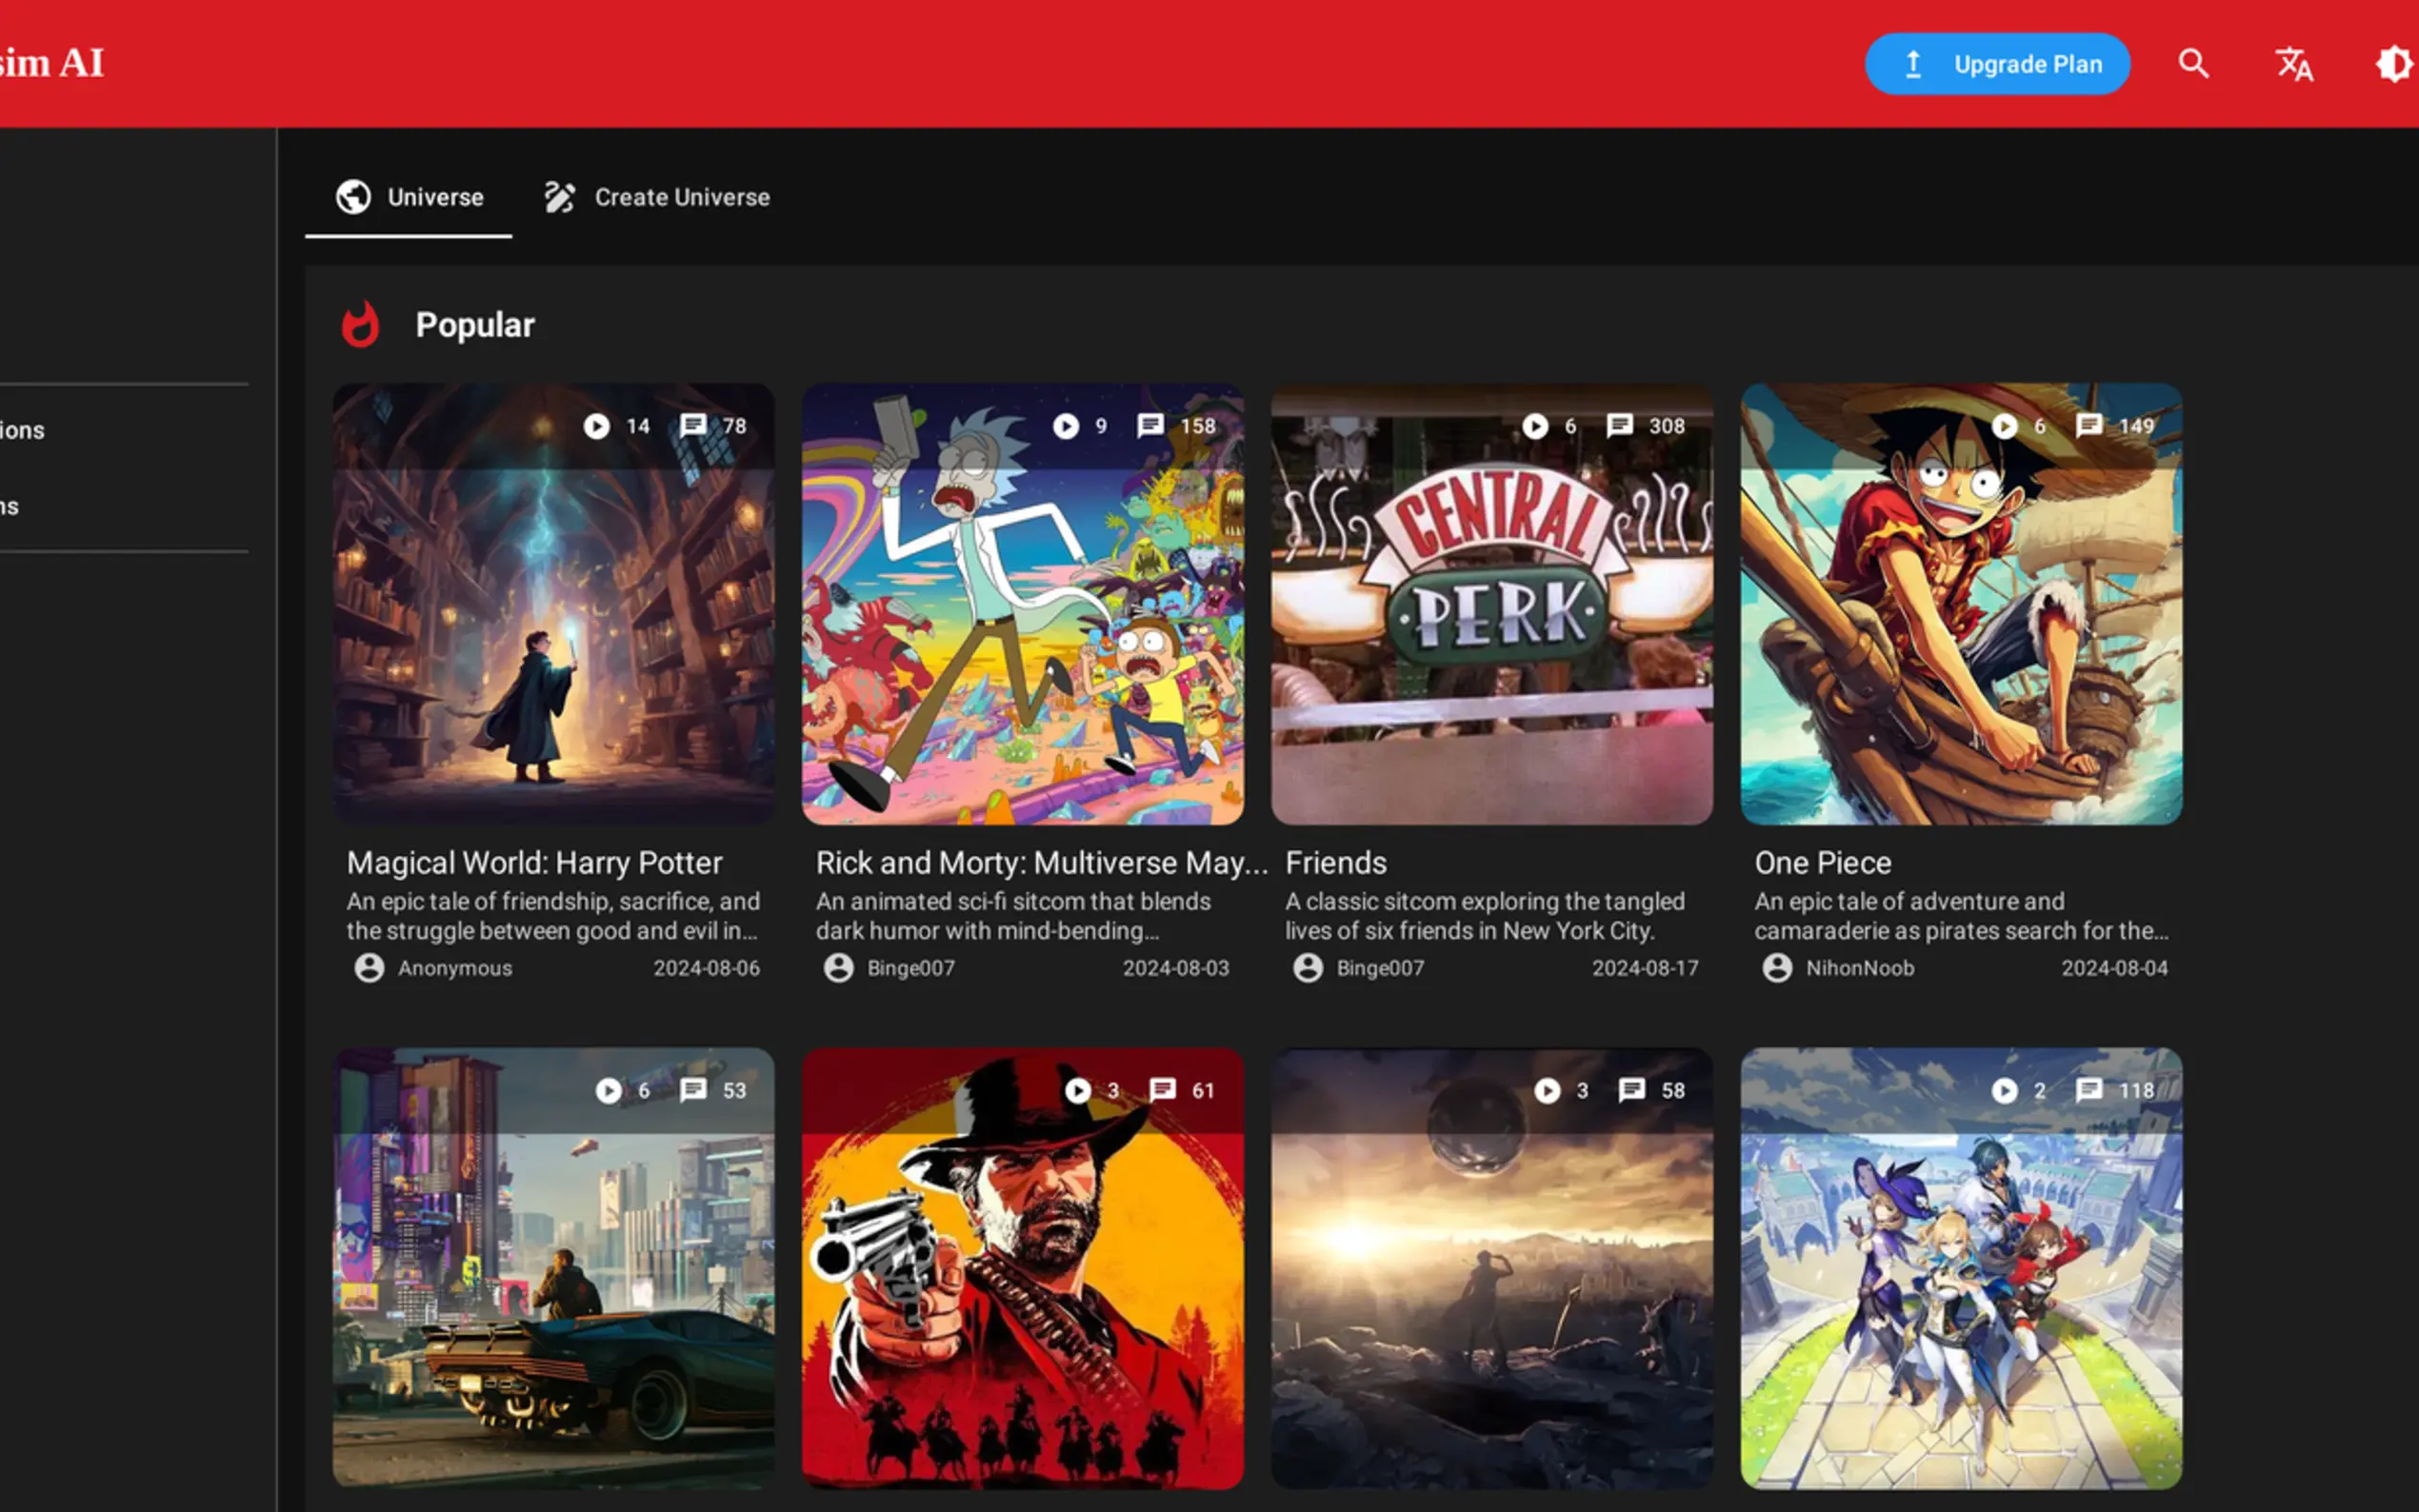
Task: Open the search magnifier icon
Action: [x=2193, y=64]
